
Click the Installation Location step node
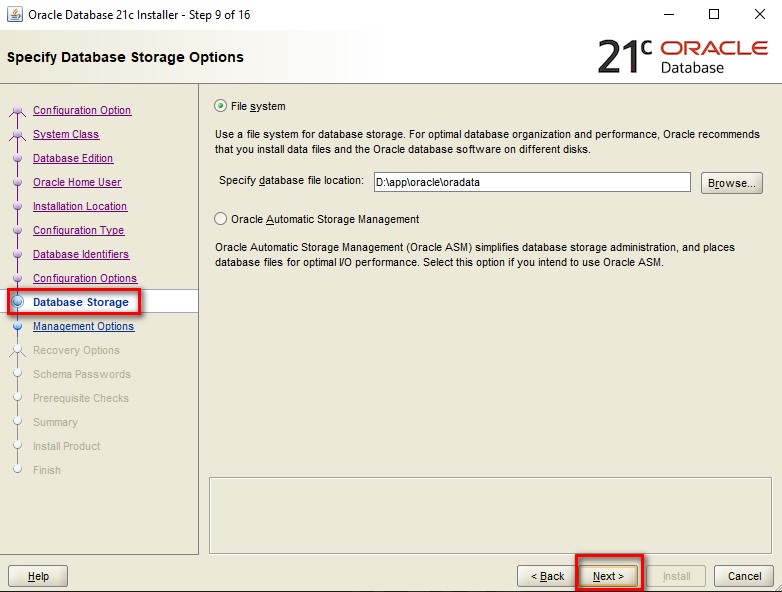tap(17, 206)
